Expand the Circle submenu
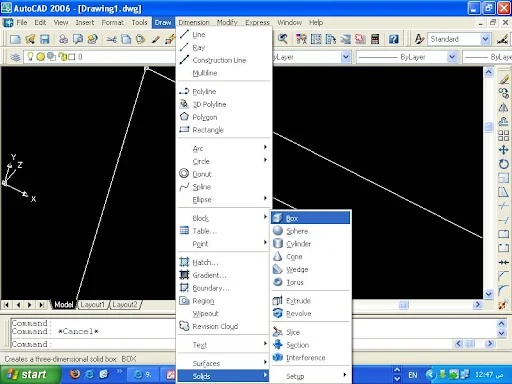512x384 pixels. coord(224,161)
